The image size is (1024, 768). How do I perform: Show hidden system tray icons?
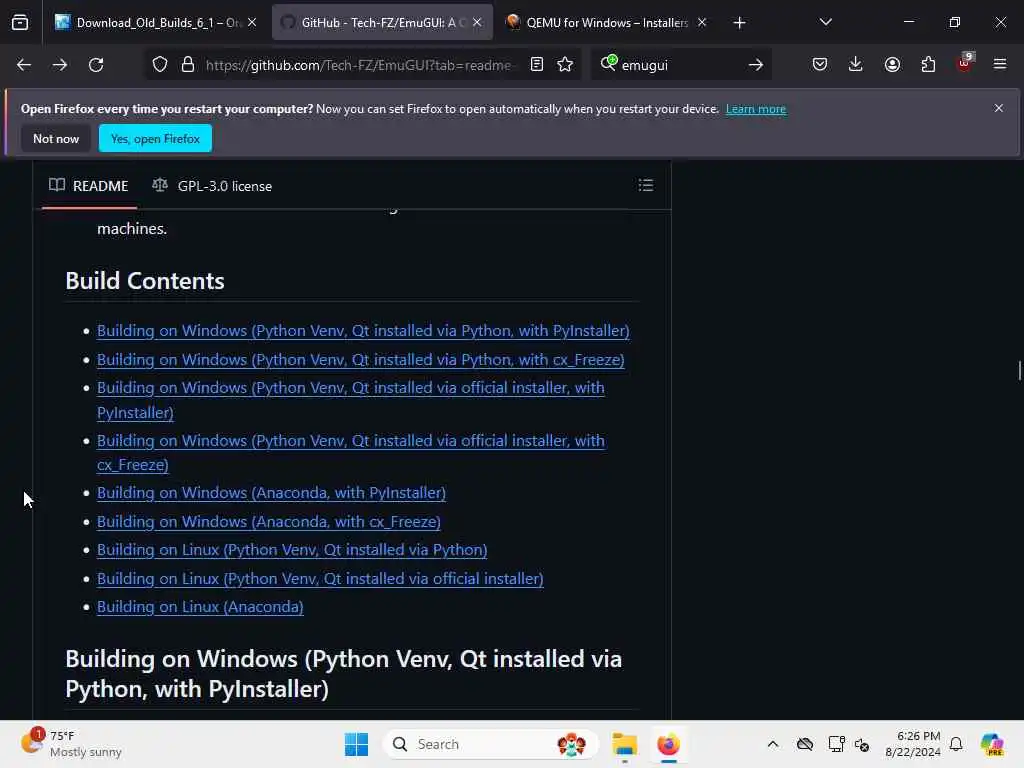click(x=773, y=744)
